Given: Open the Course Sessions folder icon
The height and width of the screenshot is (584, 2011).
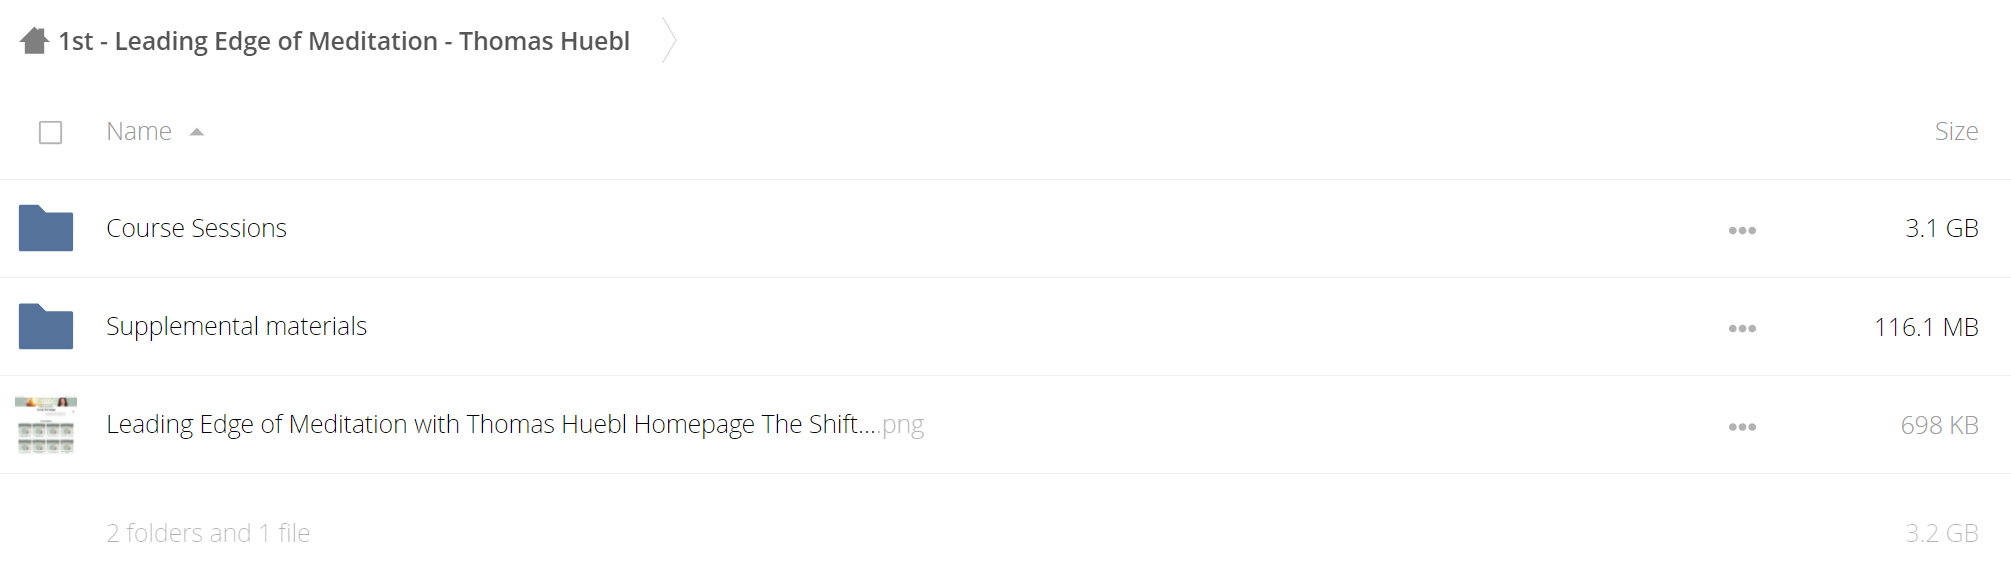Looking at the screenshot, I should click(x=46, y=228).
